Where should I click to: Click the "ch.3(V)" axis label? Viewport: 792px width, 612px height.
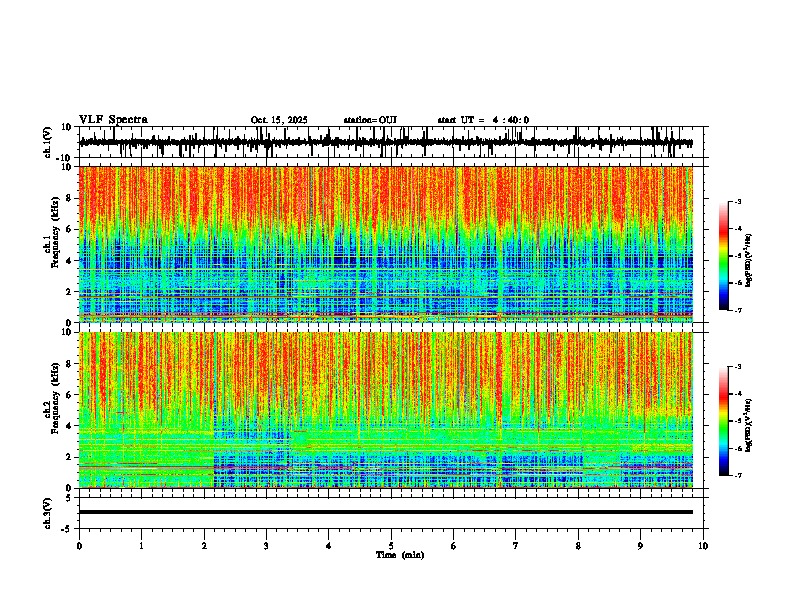(x=48, y=514)
